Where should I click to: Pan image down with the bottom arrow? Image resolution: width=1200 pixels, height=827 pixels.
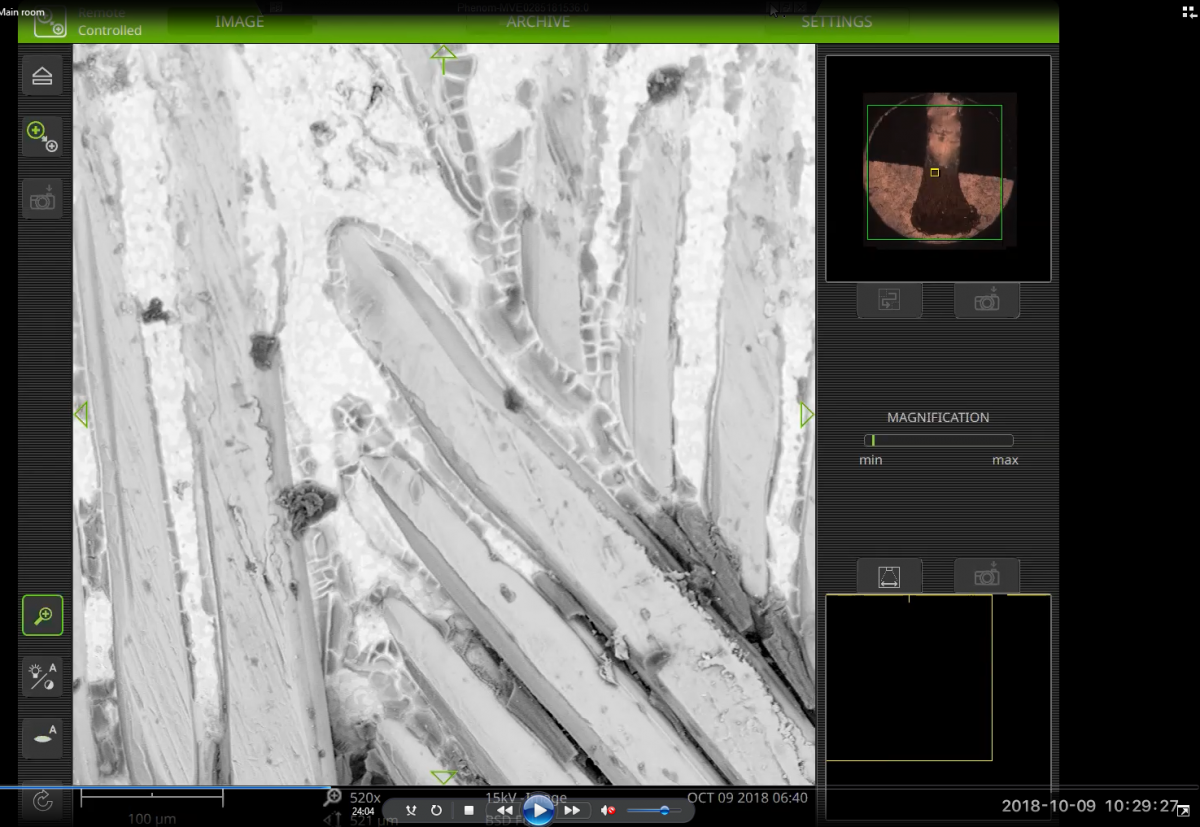tap(444, 777)
